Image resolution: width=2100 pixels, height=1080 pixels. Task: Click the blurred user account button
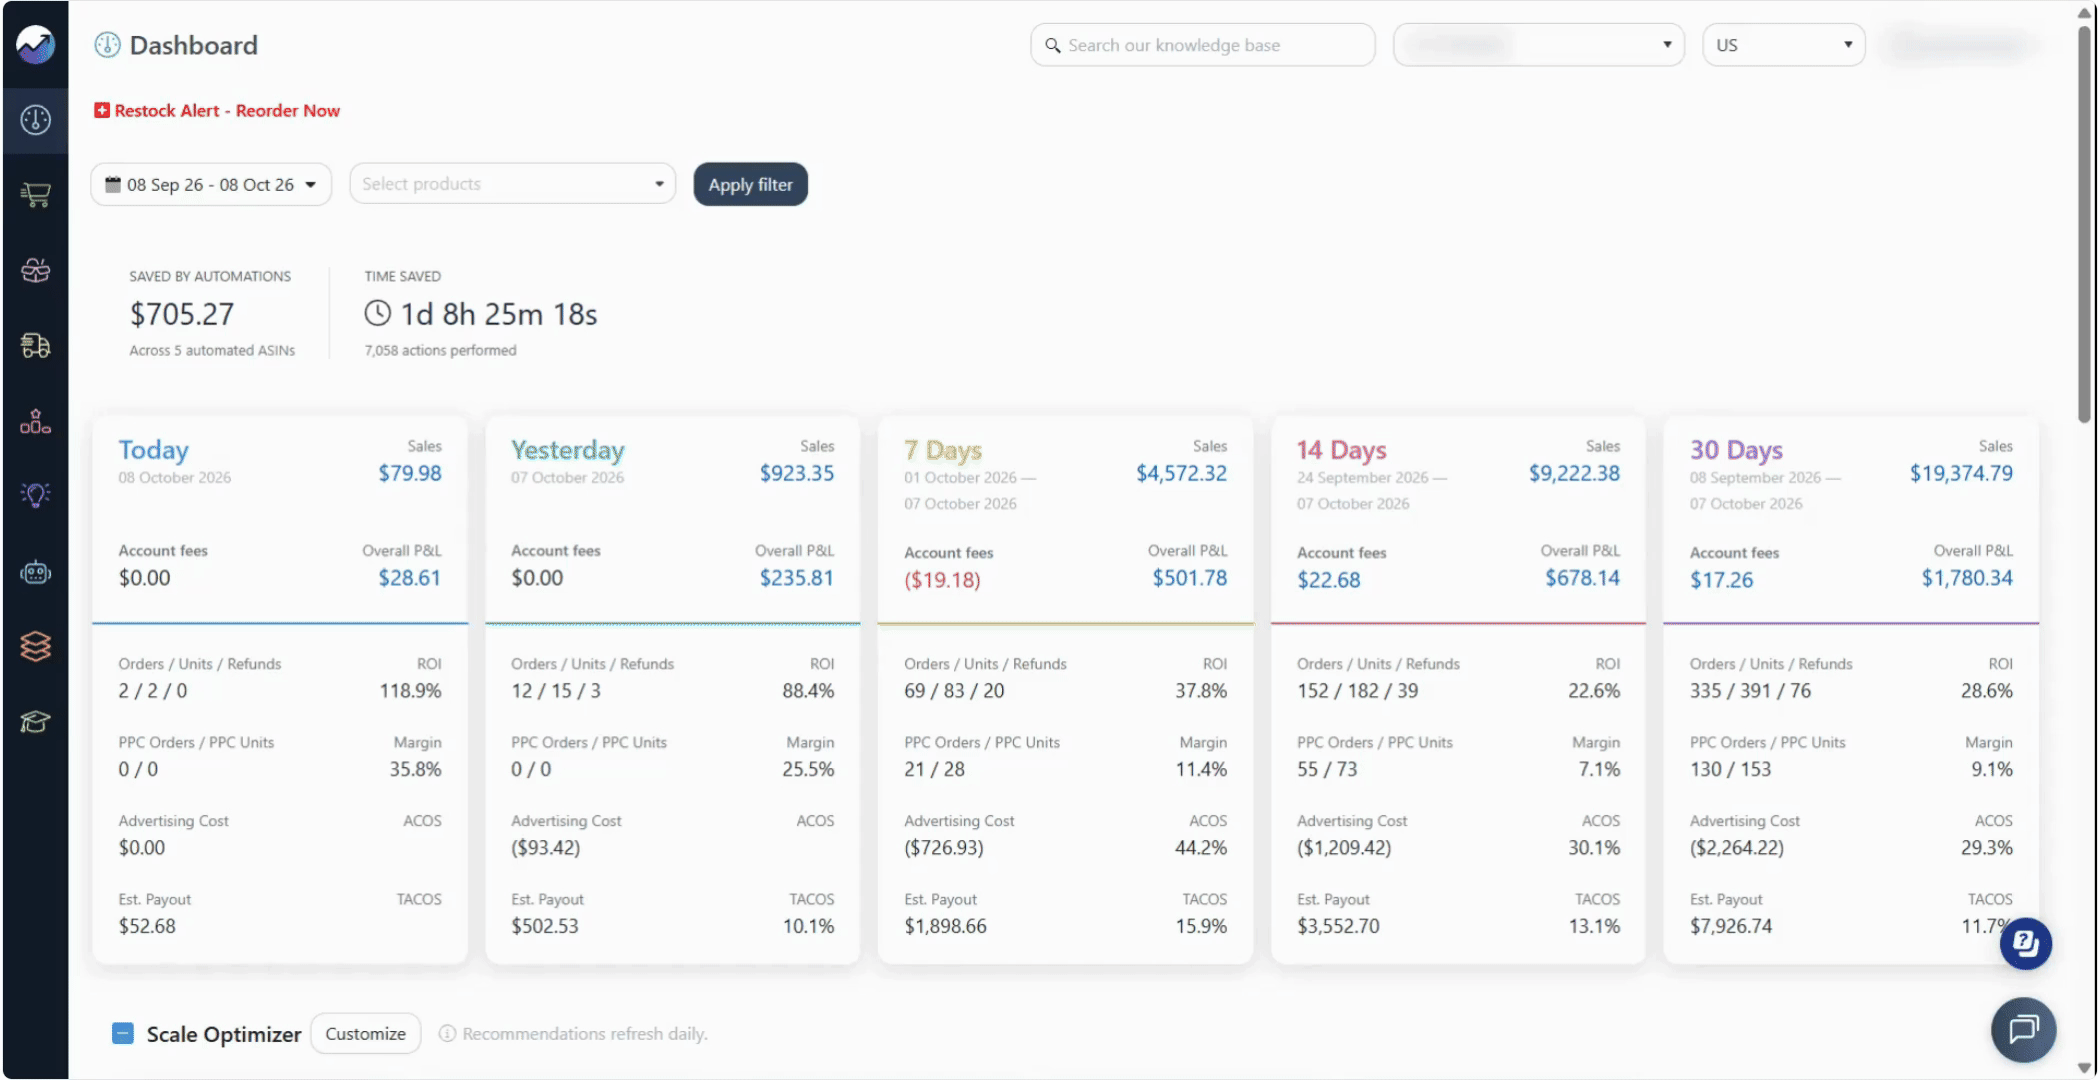point(1960,45)
